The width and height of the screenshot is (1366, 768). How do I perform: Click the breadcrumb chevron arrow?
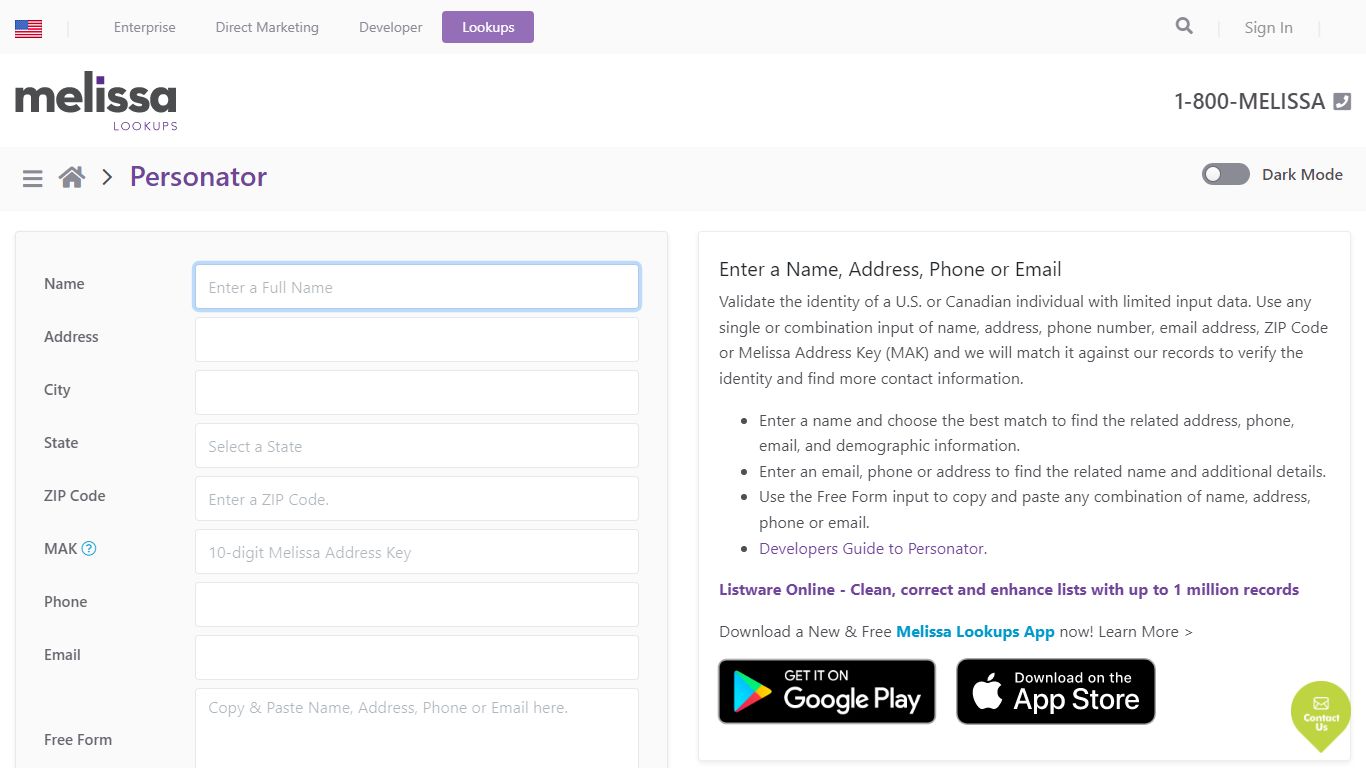107,177
